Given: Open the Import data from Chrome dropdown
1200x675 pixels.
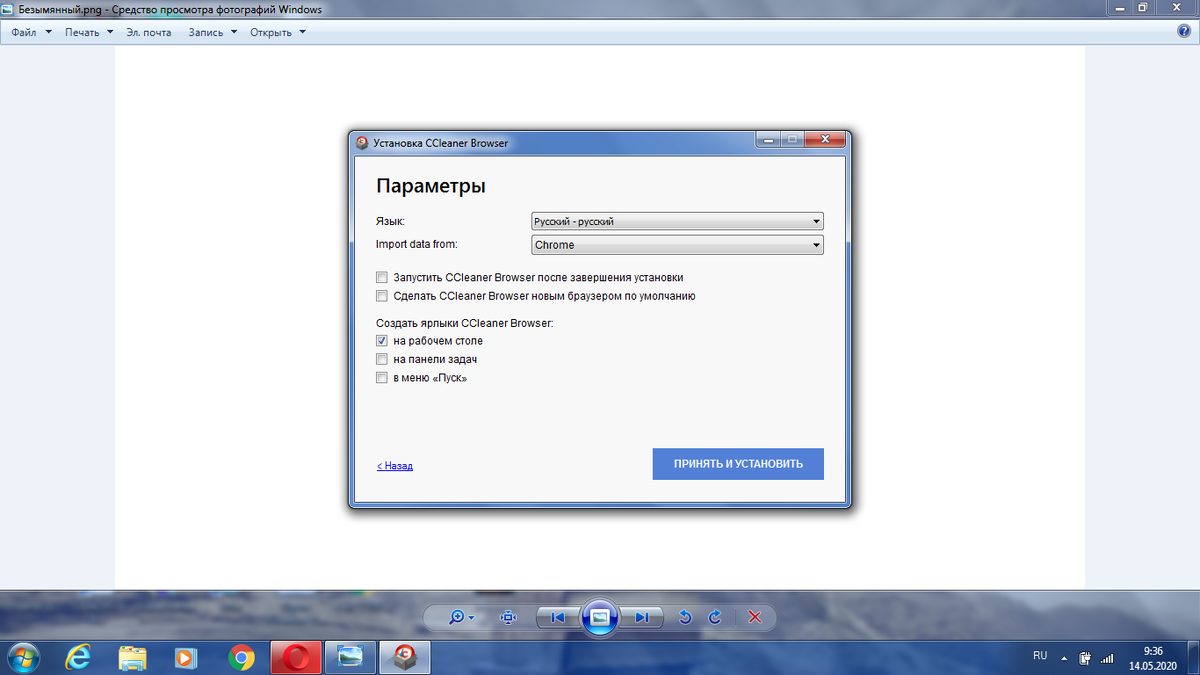Looking at the screenshot, I should 677,244.
